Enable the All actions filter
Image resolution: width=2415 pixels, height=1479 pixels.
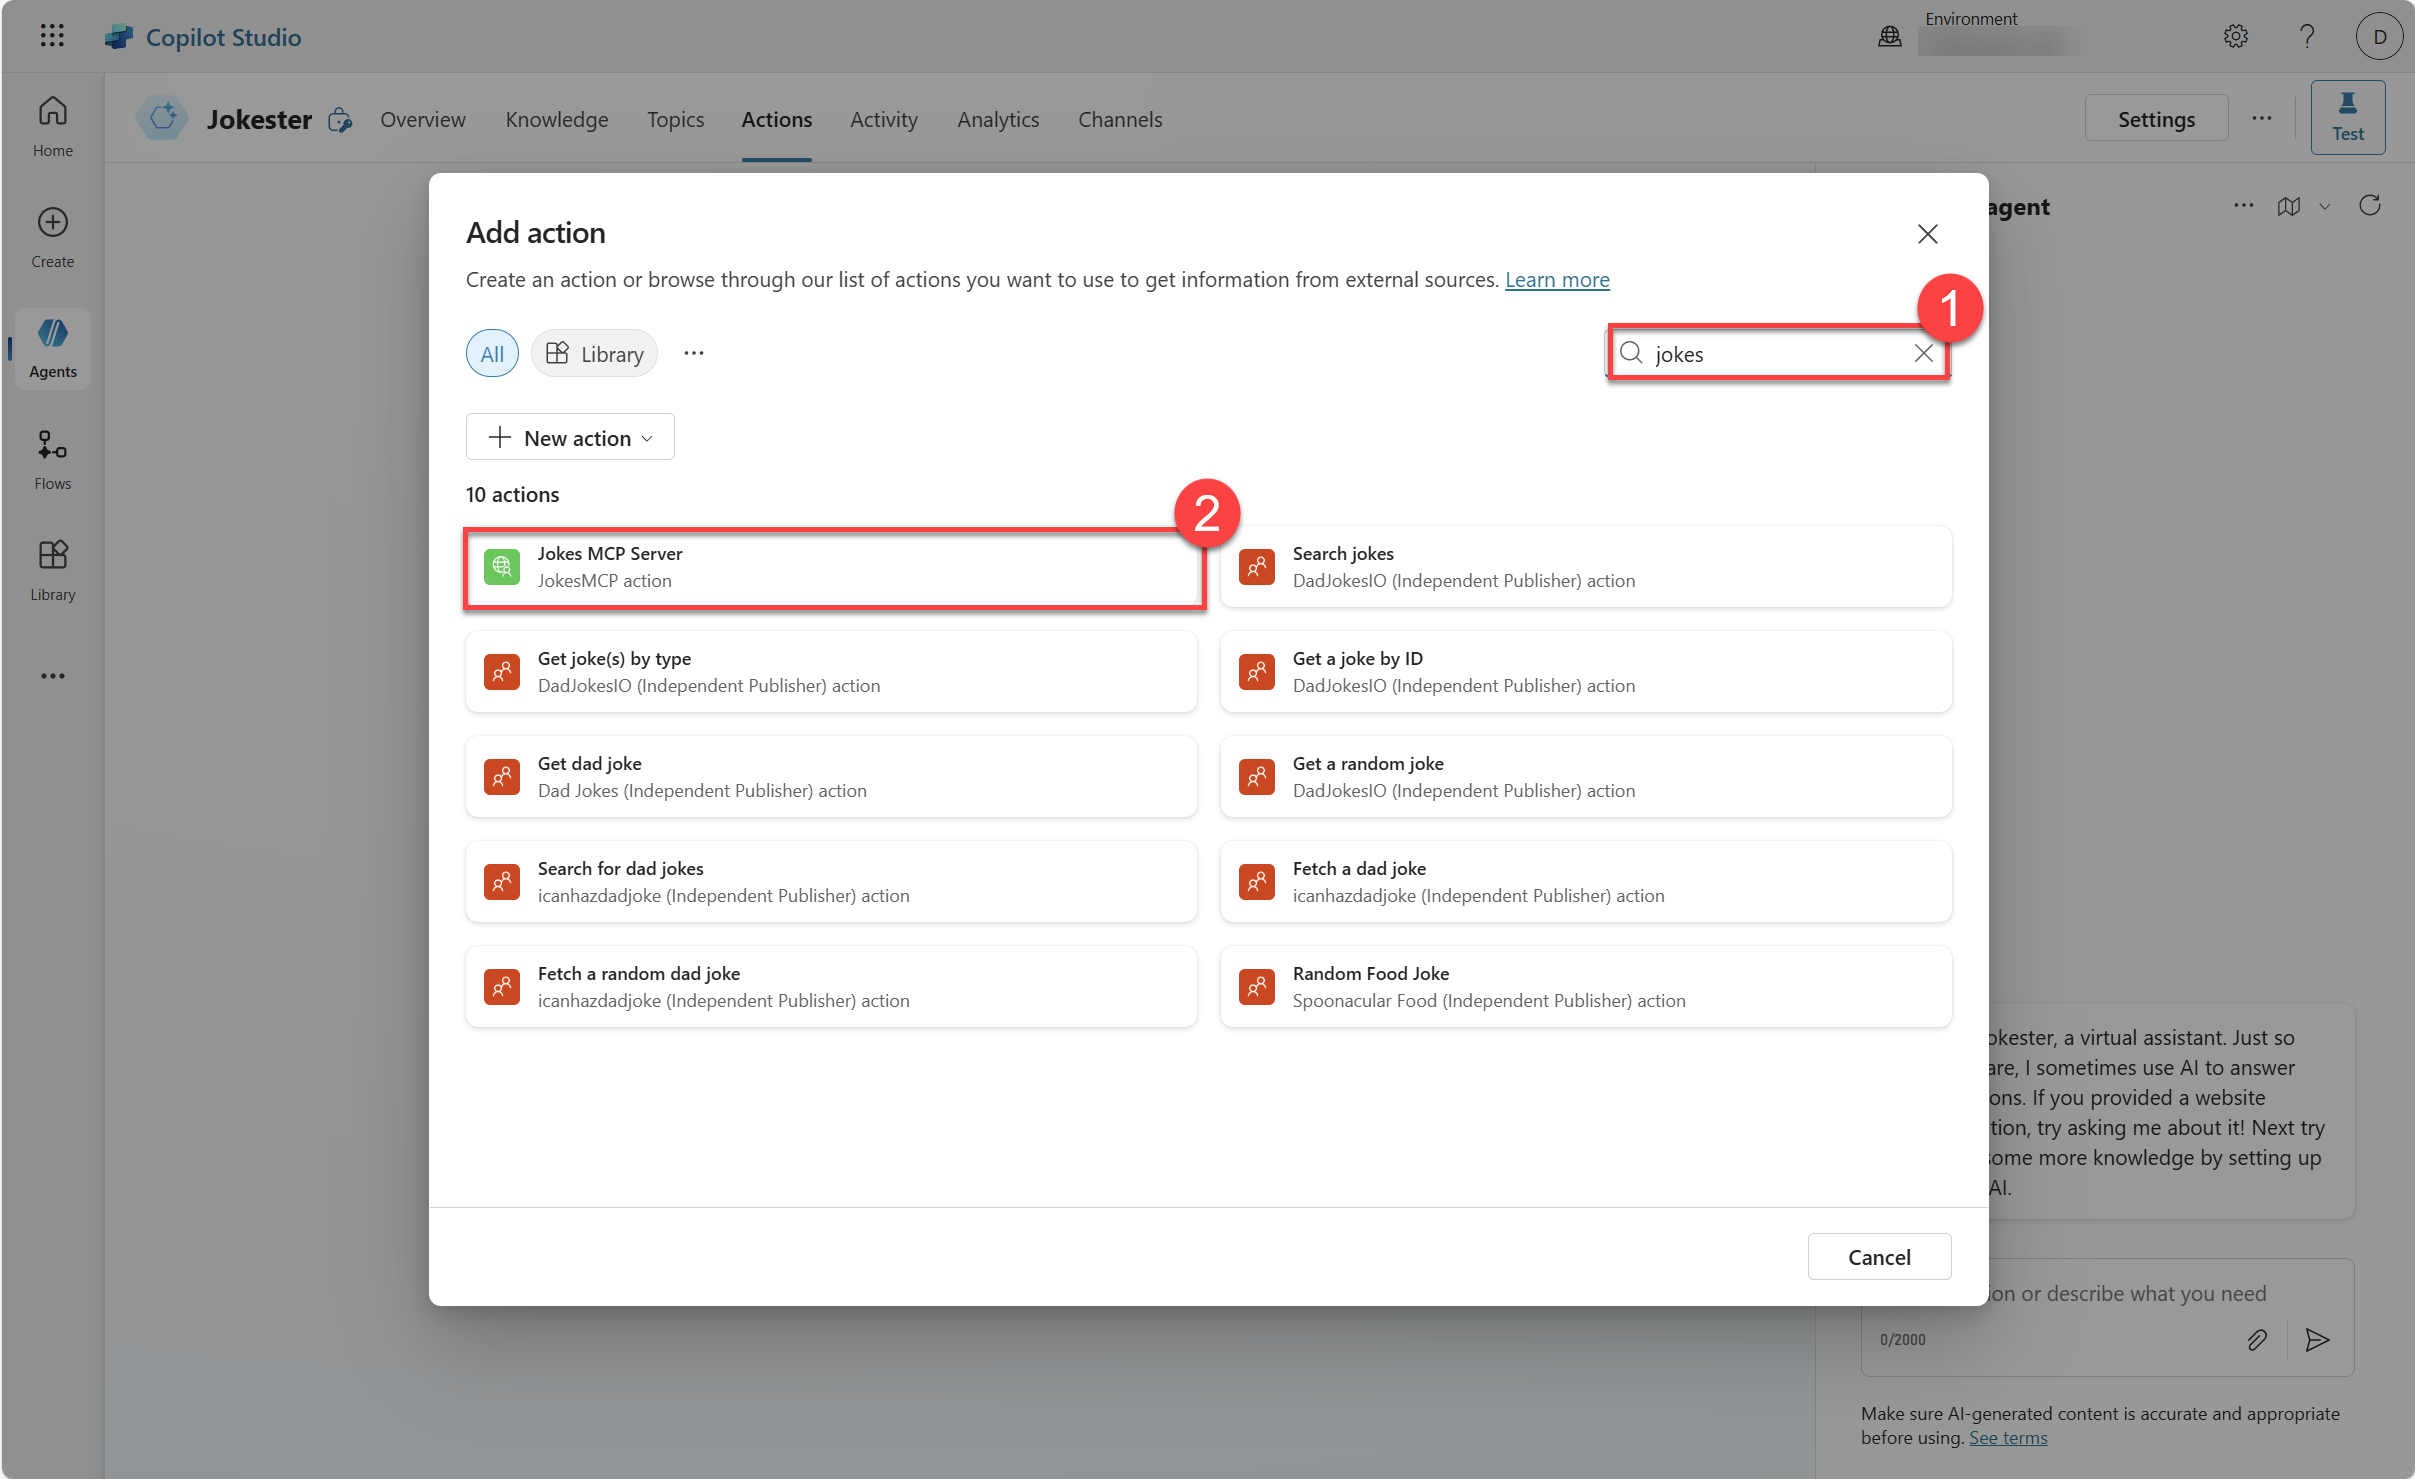coord(491,352)
